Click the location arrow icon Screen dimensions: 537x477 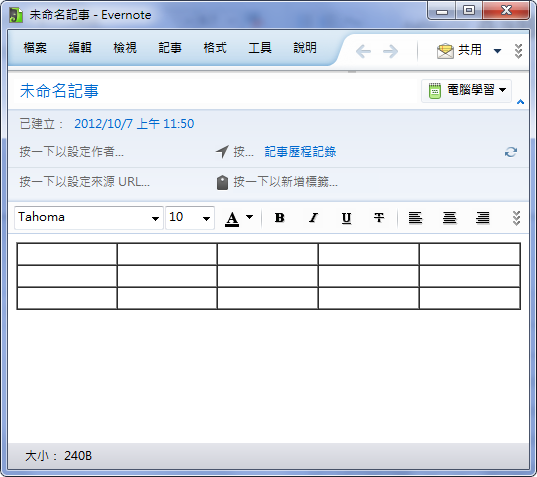pos(222,151)
